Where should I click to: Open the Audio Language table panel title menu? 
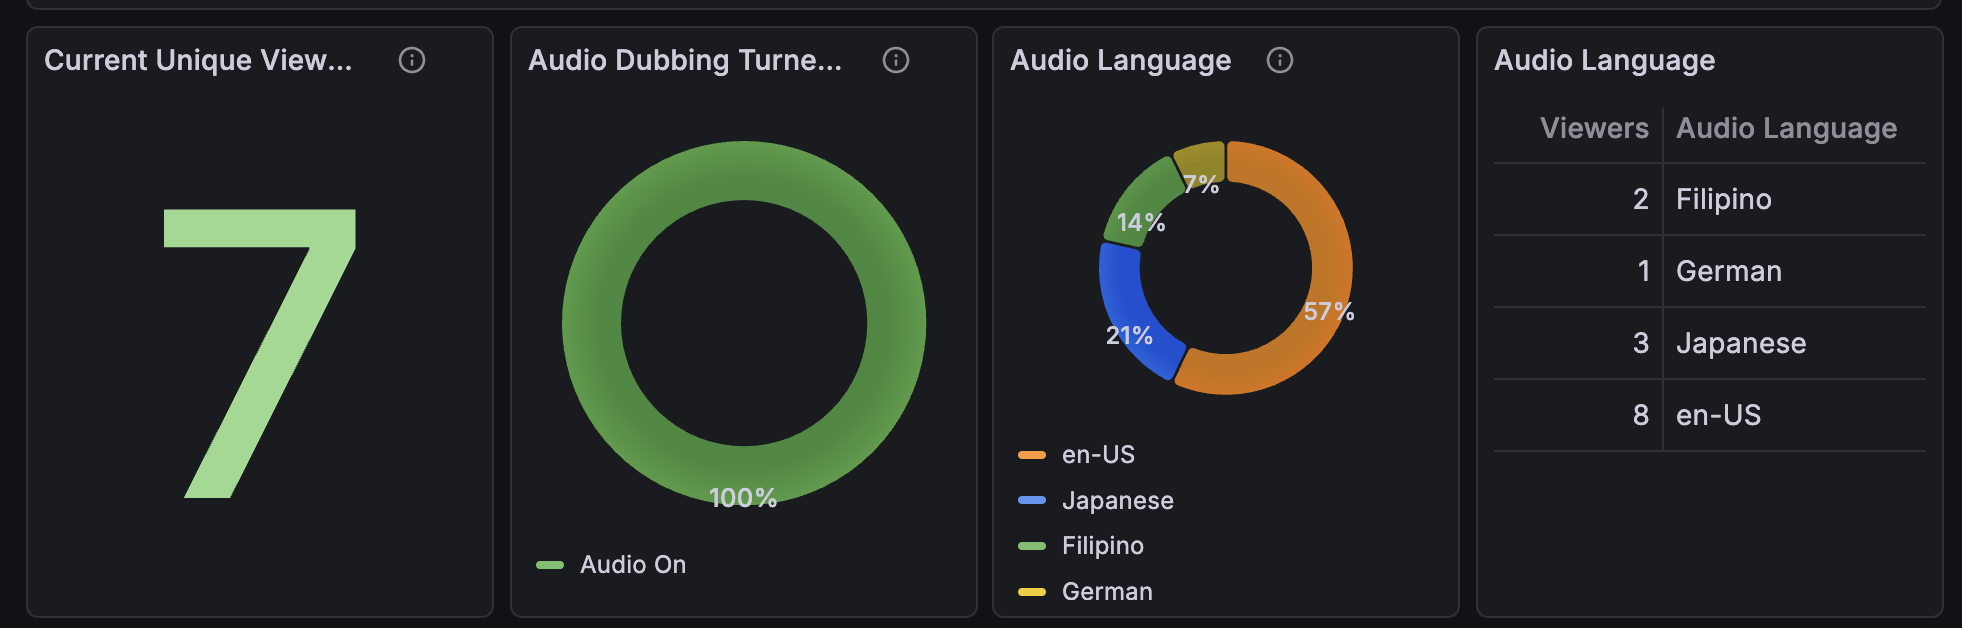coord(1604,60)
